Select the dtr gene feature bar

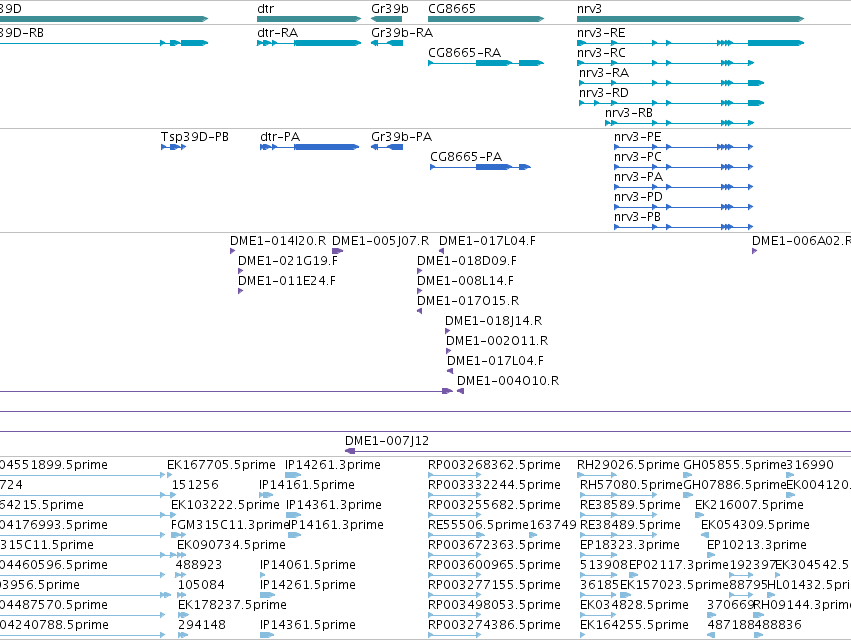(x=309, y=19)
